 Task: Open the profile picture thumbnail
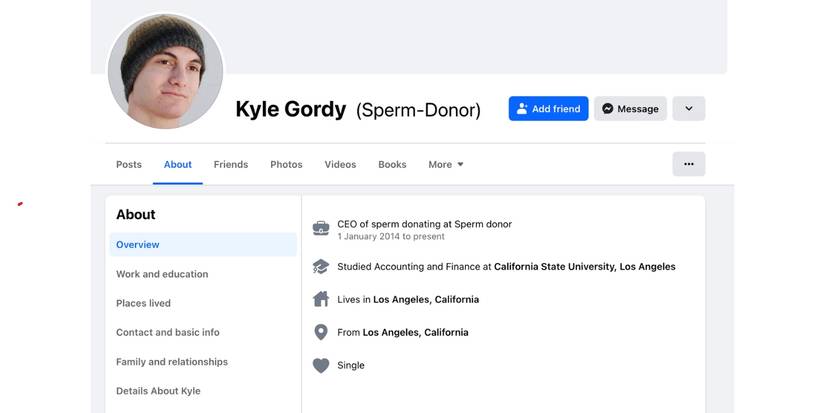pyautogui.click(x=165, y=72)
